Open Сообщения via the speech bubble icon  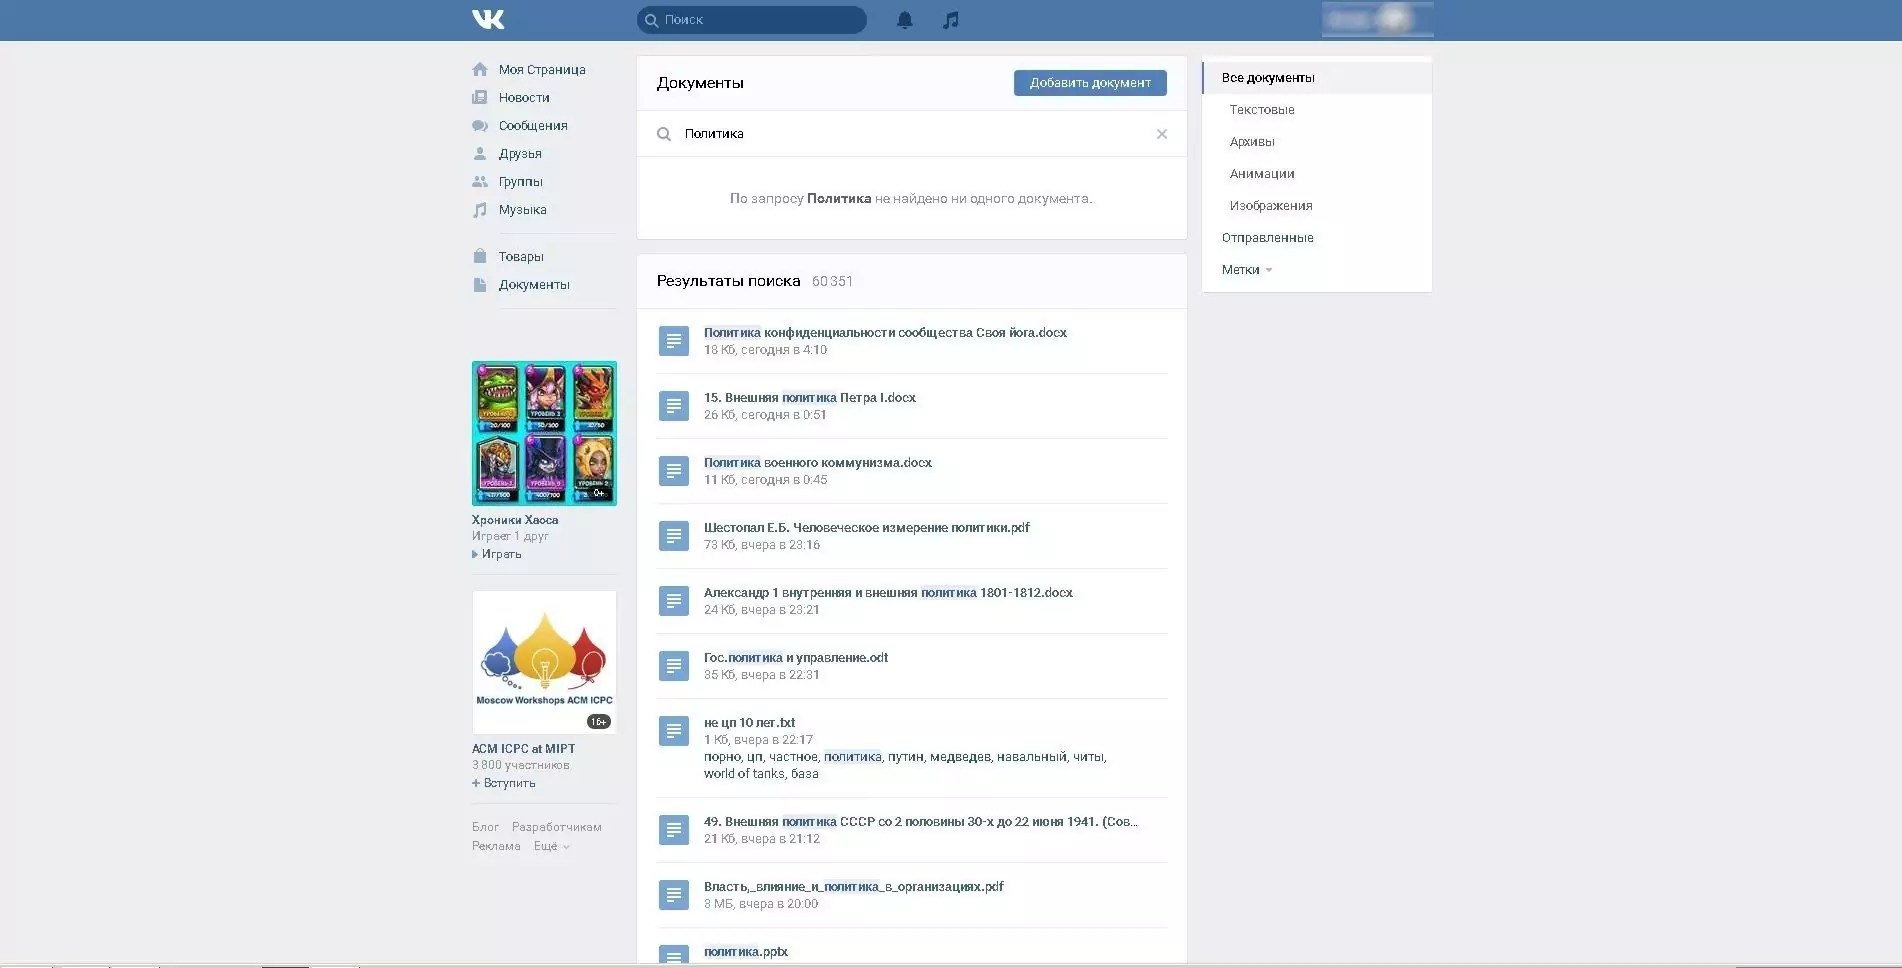coord(480,126)
